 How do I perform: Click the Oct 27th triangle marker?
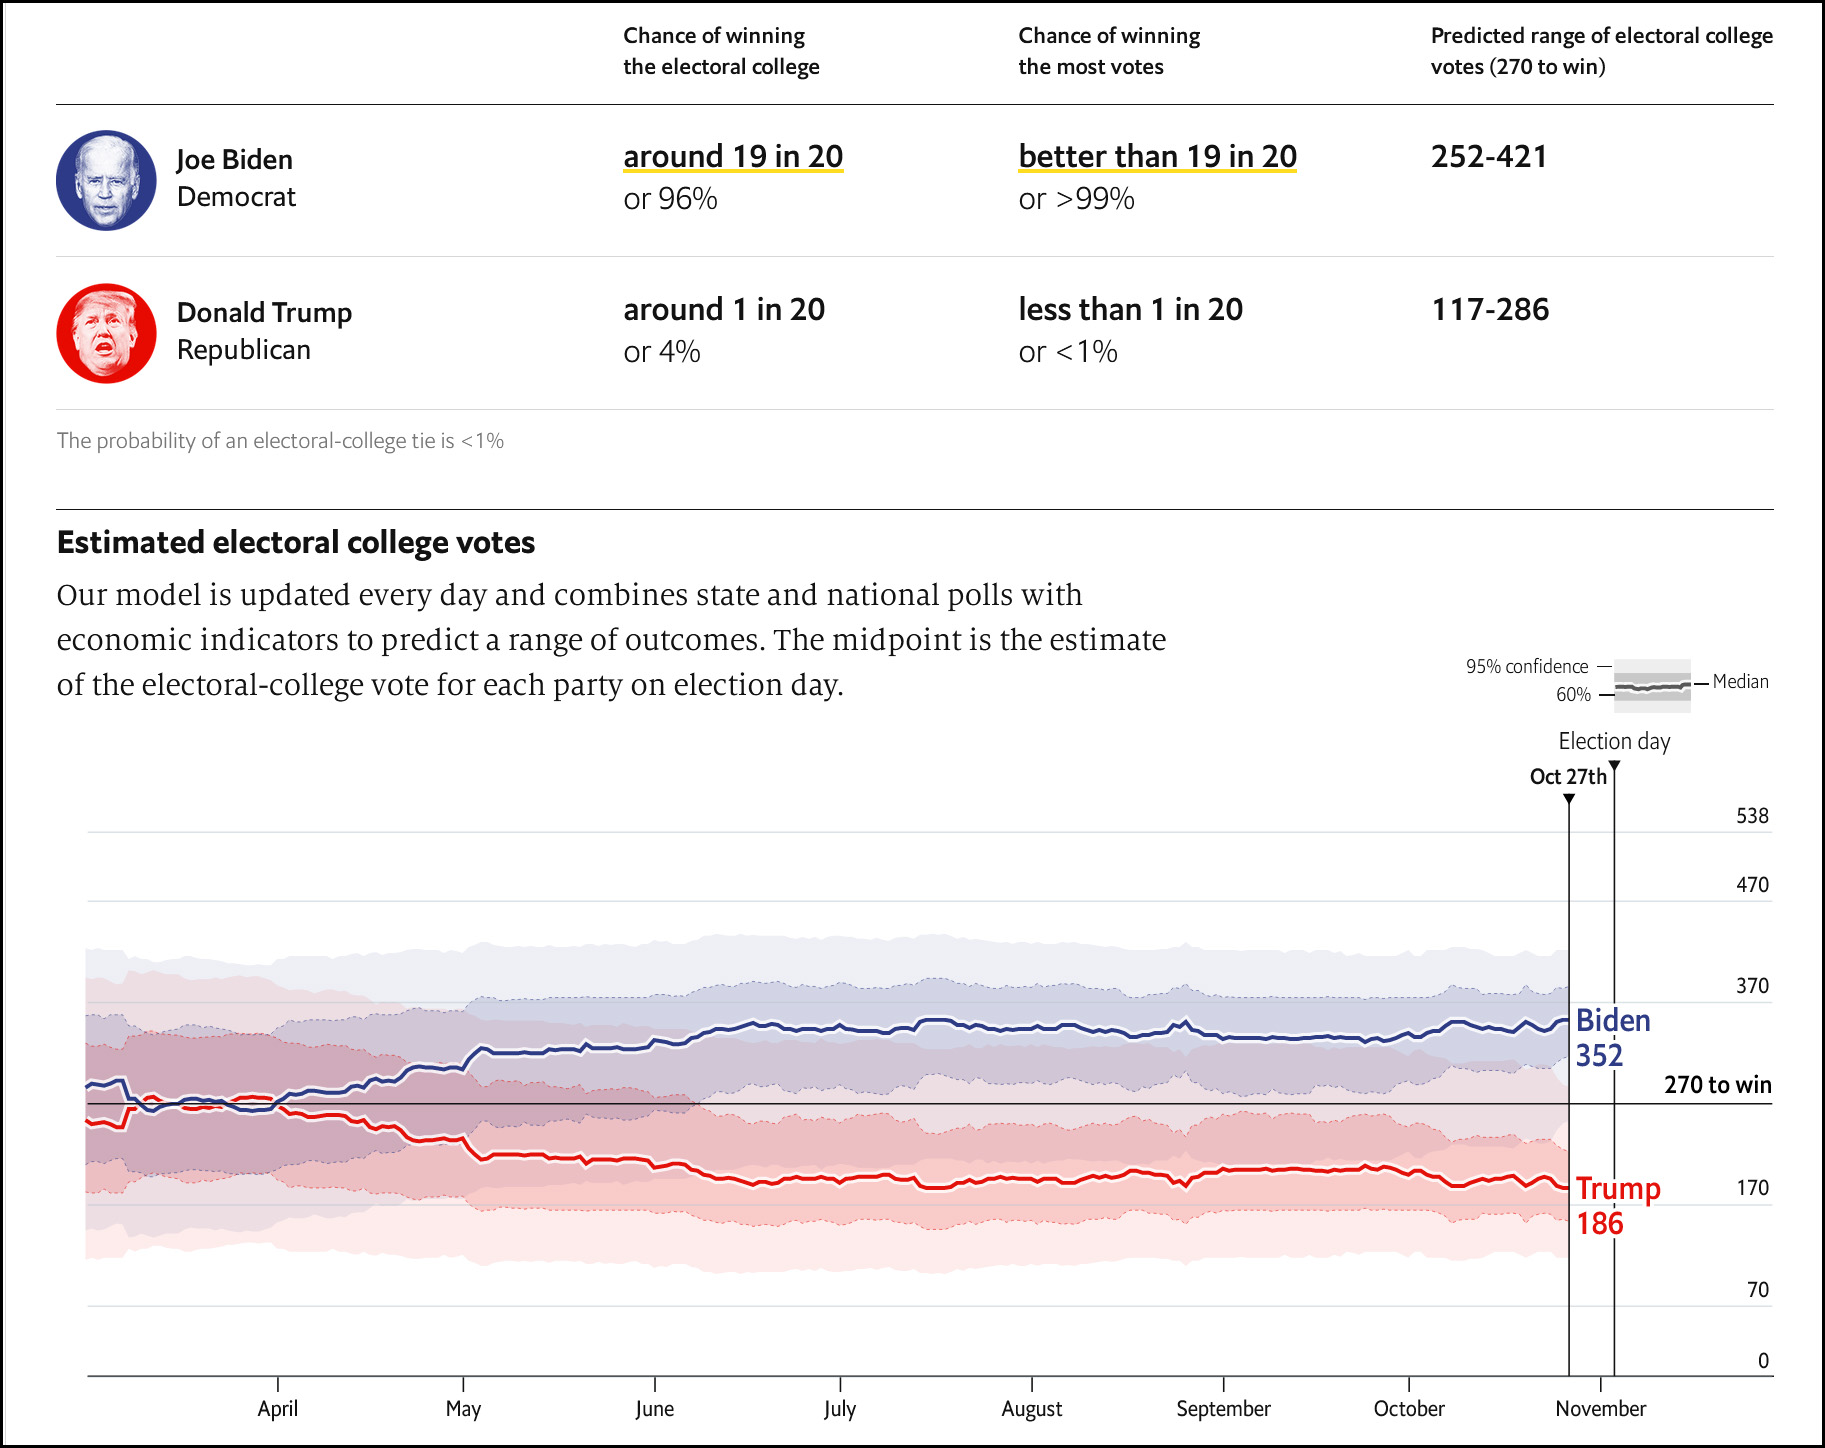1569,799
